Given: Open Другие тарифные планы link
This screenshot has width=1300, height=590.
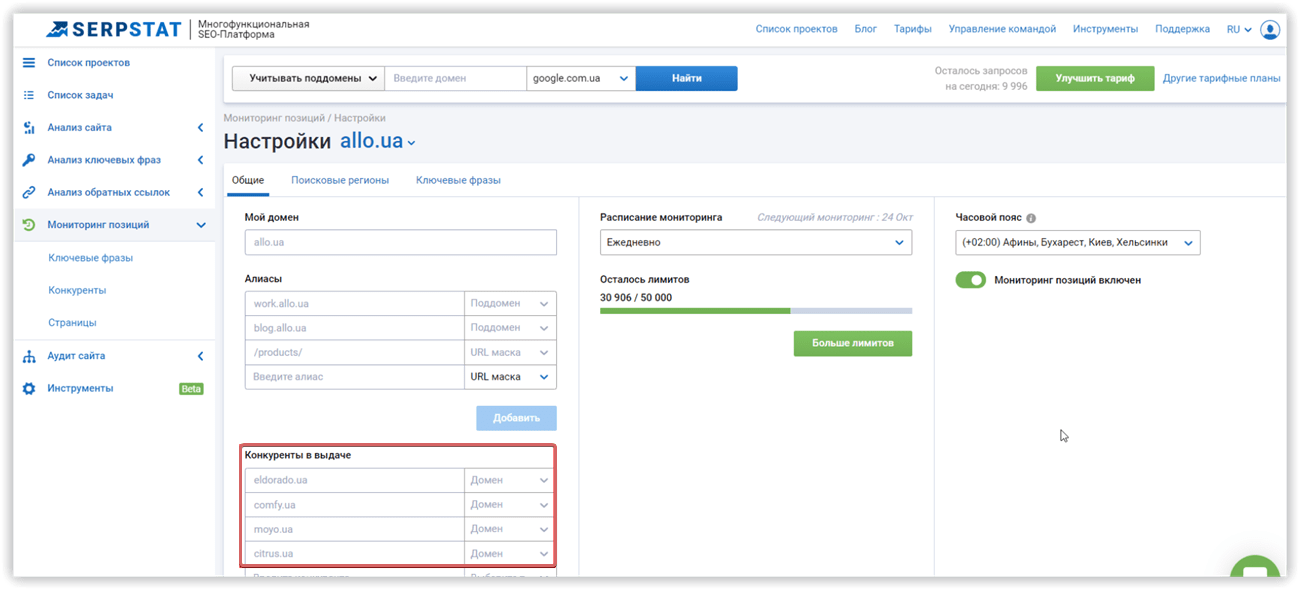Looking at the screenshot, I should (1221, 78).
